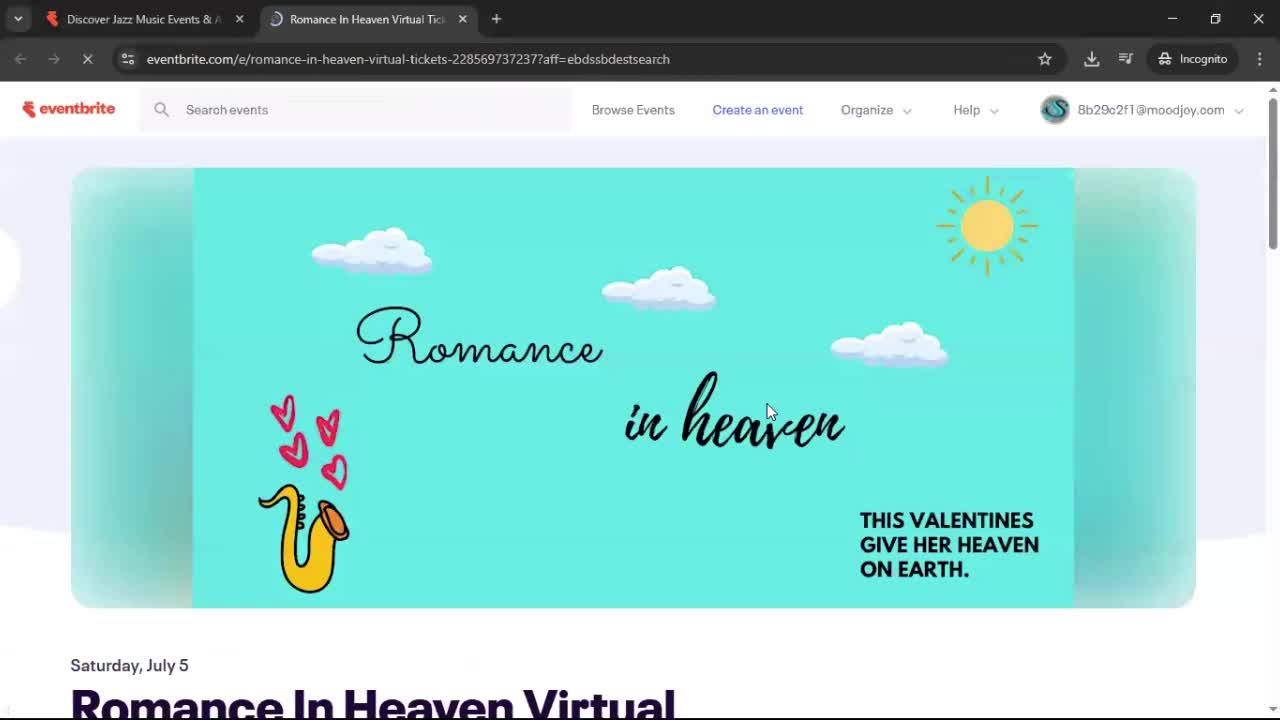1280x720 pixels.
Task: Open the Chrome downloads icon
Action: tap(1092, 59)
